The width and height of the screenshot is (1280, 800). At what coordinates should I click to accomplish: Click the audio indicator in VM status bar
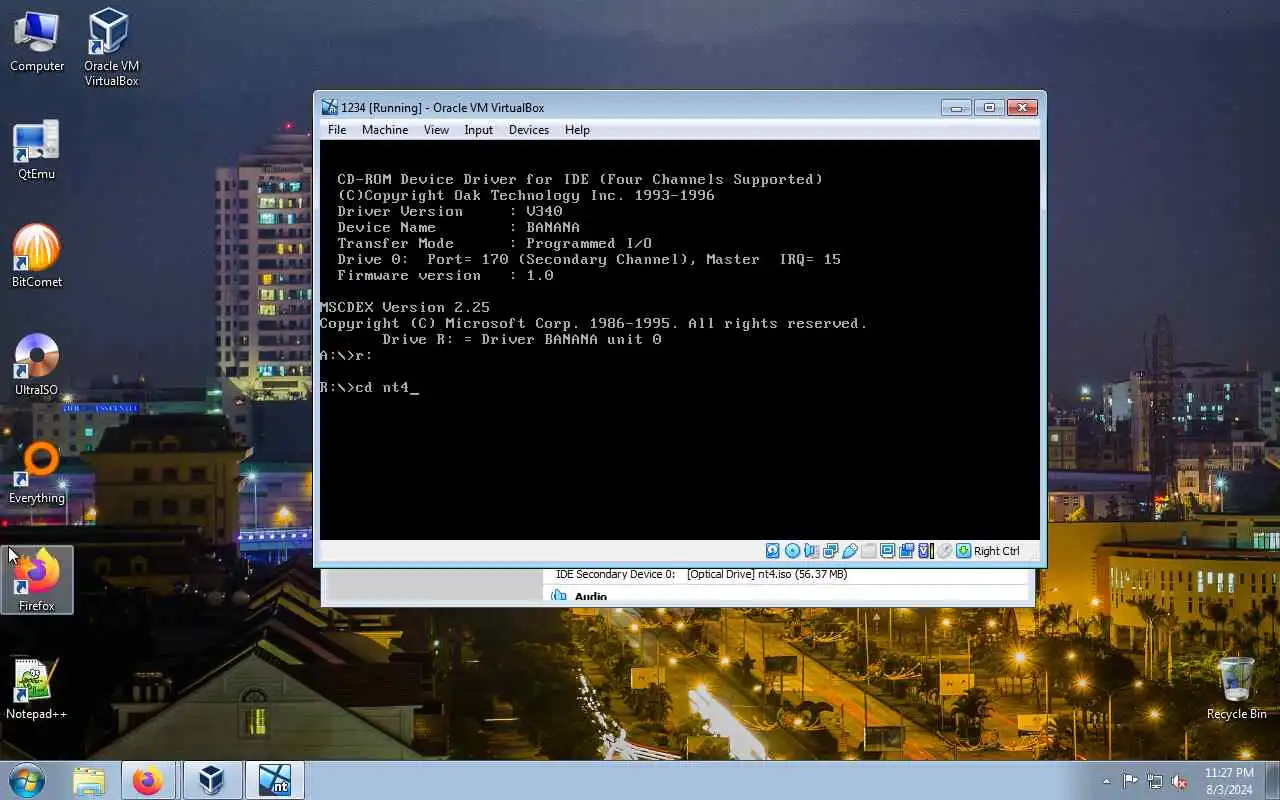click(x=811, y=551)
